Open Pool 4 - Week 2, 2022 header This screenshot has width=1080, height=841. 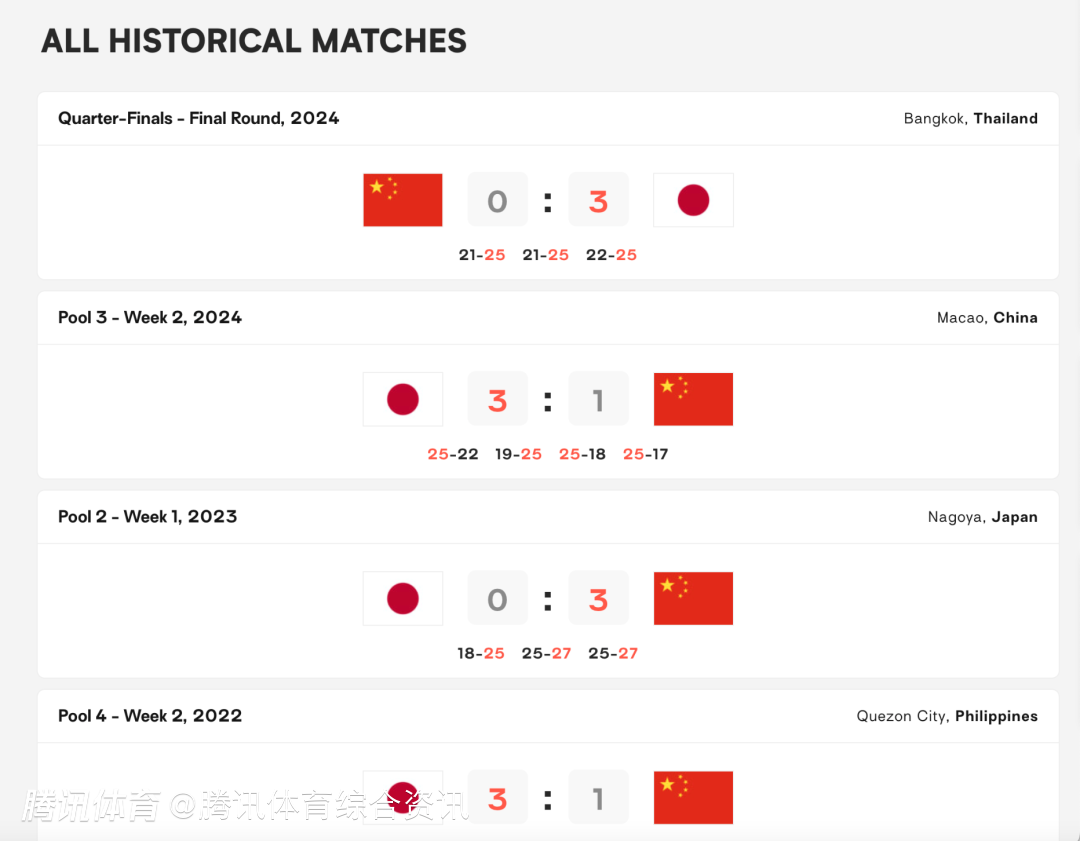click(x=150, y=715)
